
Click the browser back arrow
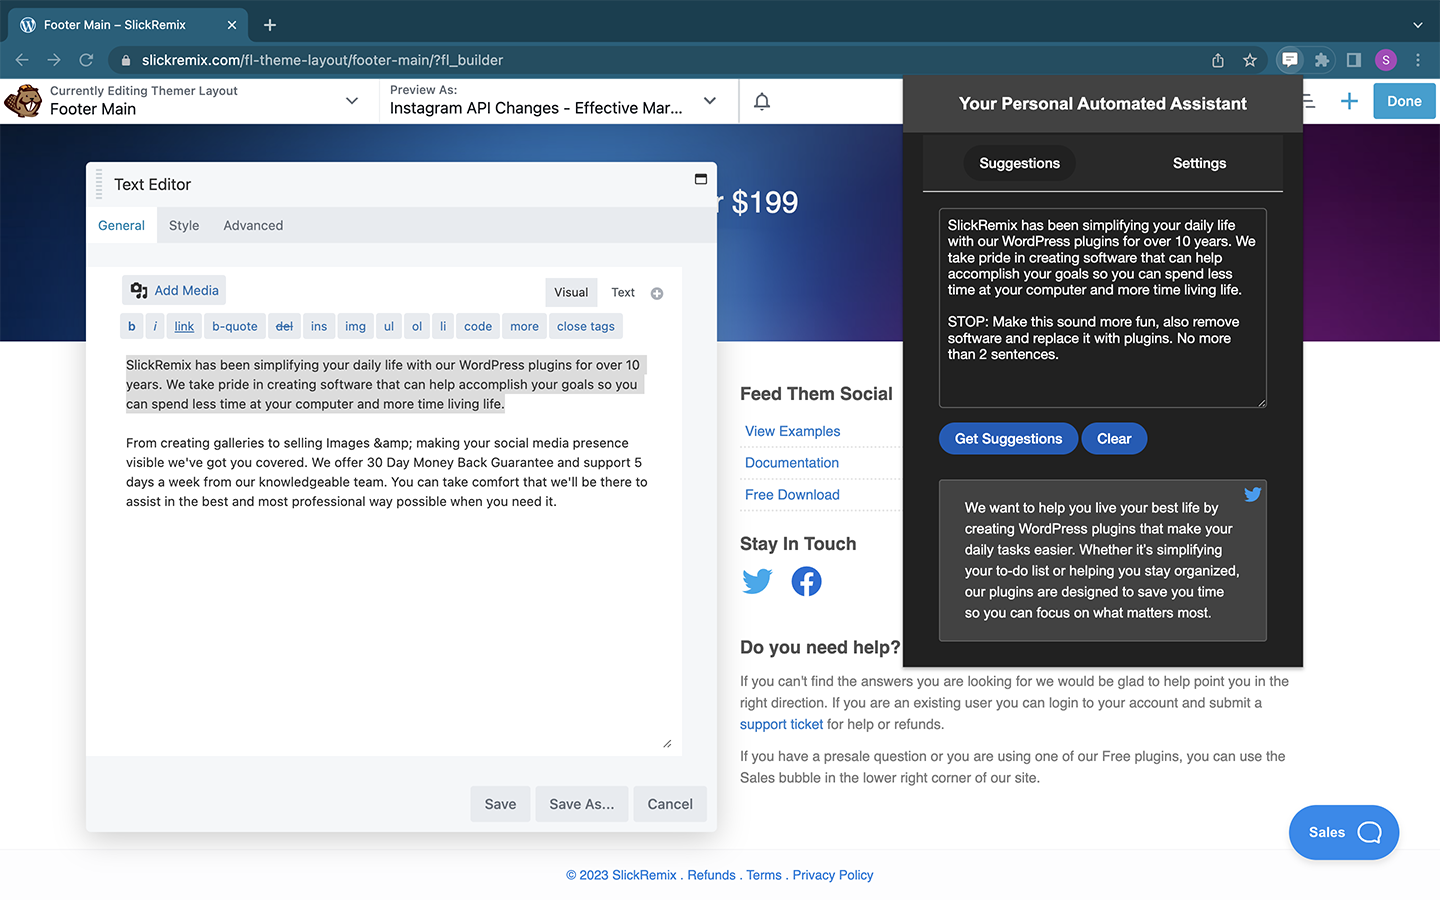23,60
